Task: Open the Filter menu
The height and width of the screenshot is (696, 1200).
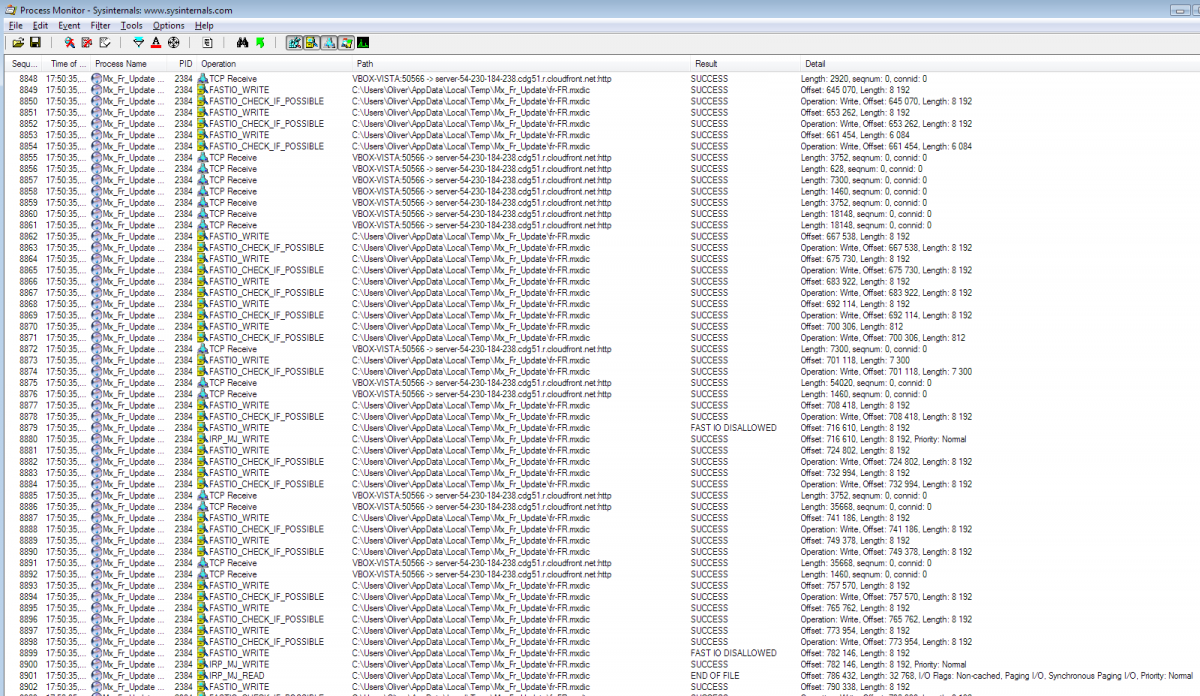Action: pos(100,25)
